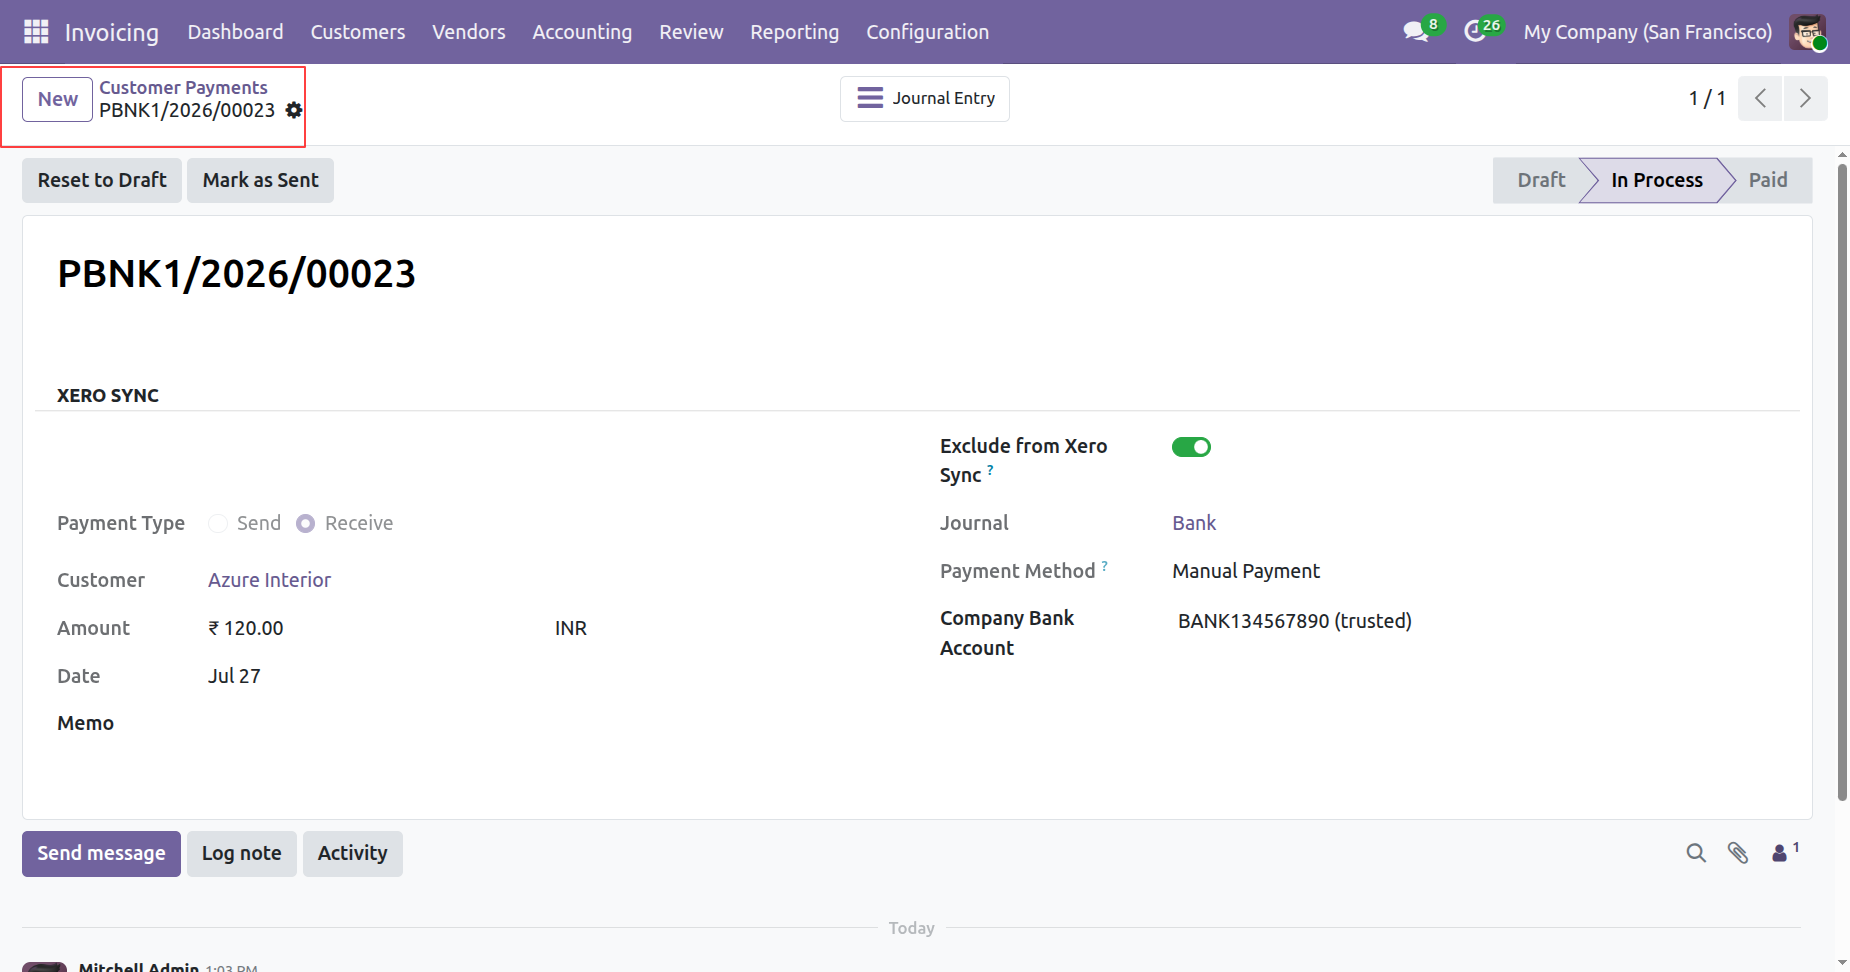Image resolution: width=1850 pixels, height=972 pixels.
Task: Click the Send message button
Action: (101, 854)
